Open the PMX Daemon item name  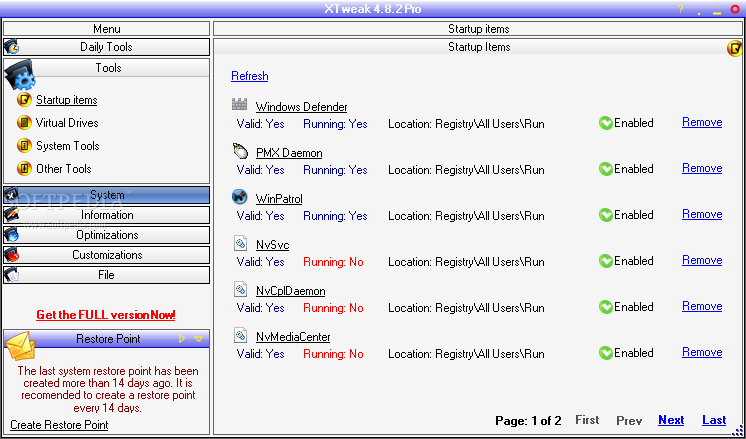pos(289,153)
